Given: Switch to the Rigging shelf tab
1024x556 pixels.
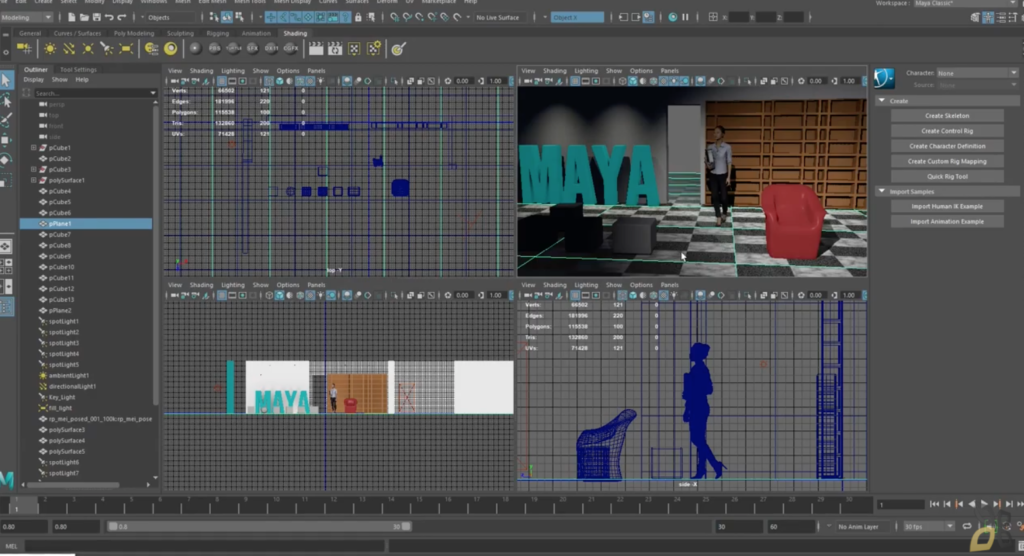Looking at the screenshot, I should 217,33.
